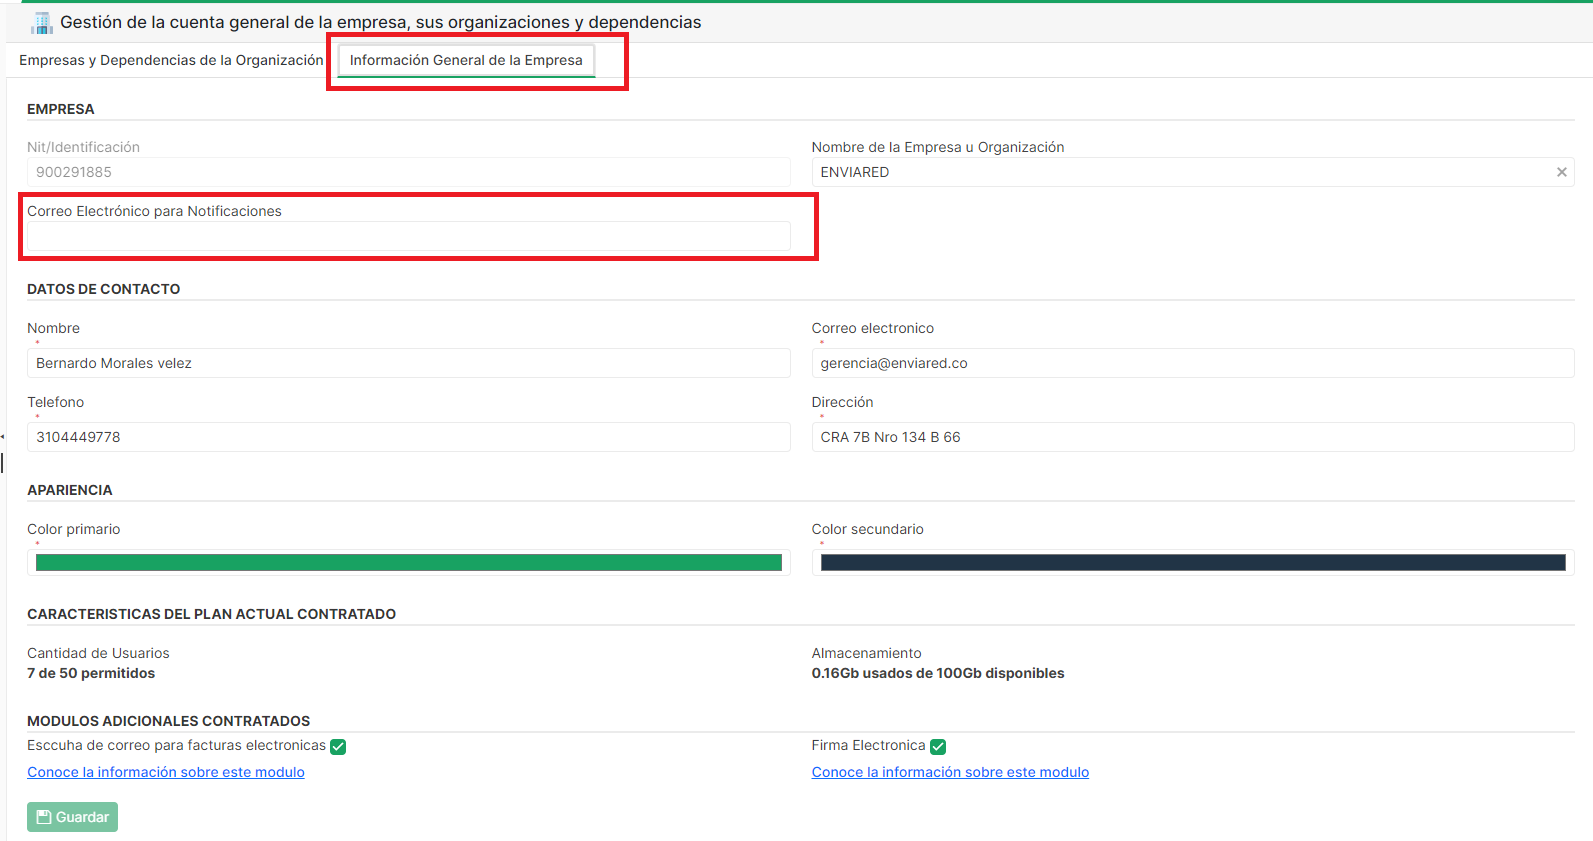Viewport: 1593px width, 841px height.
Task: Open the Color secundario dark swatch
Action: pos(1192,563)
